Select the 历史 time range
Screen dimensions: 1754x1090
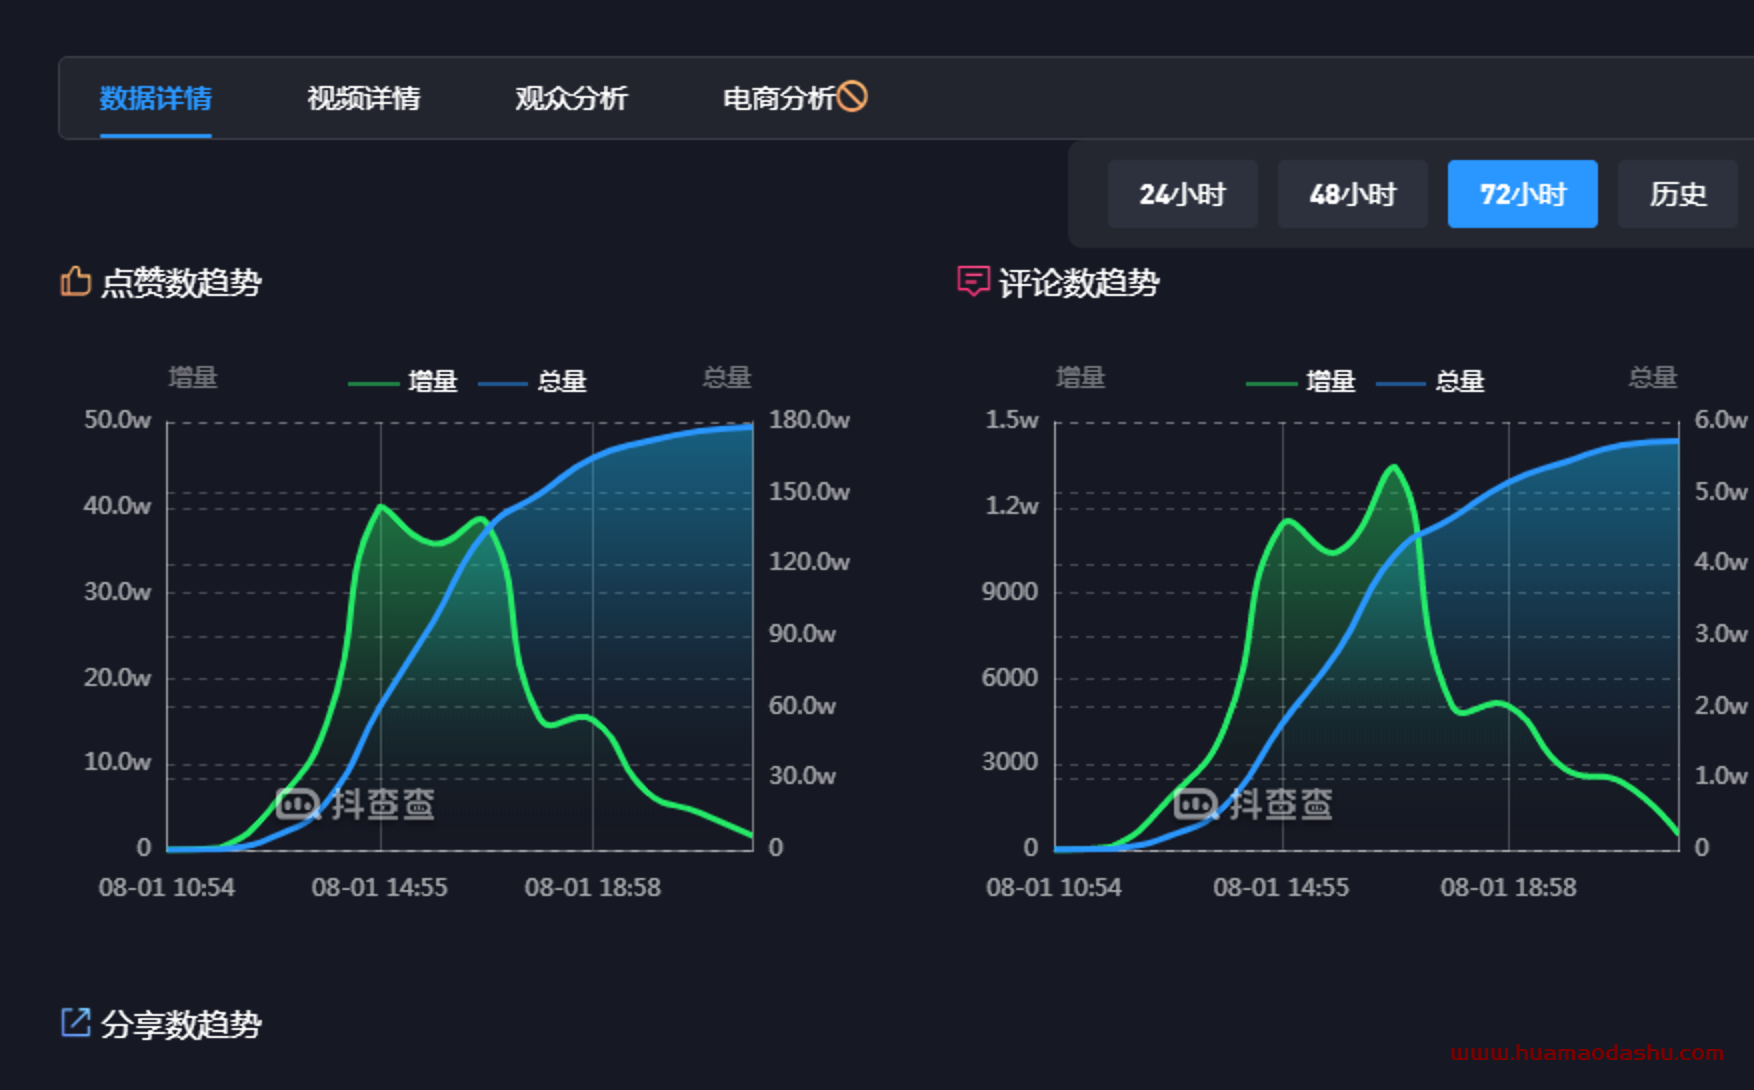[1678, 194]
